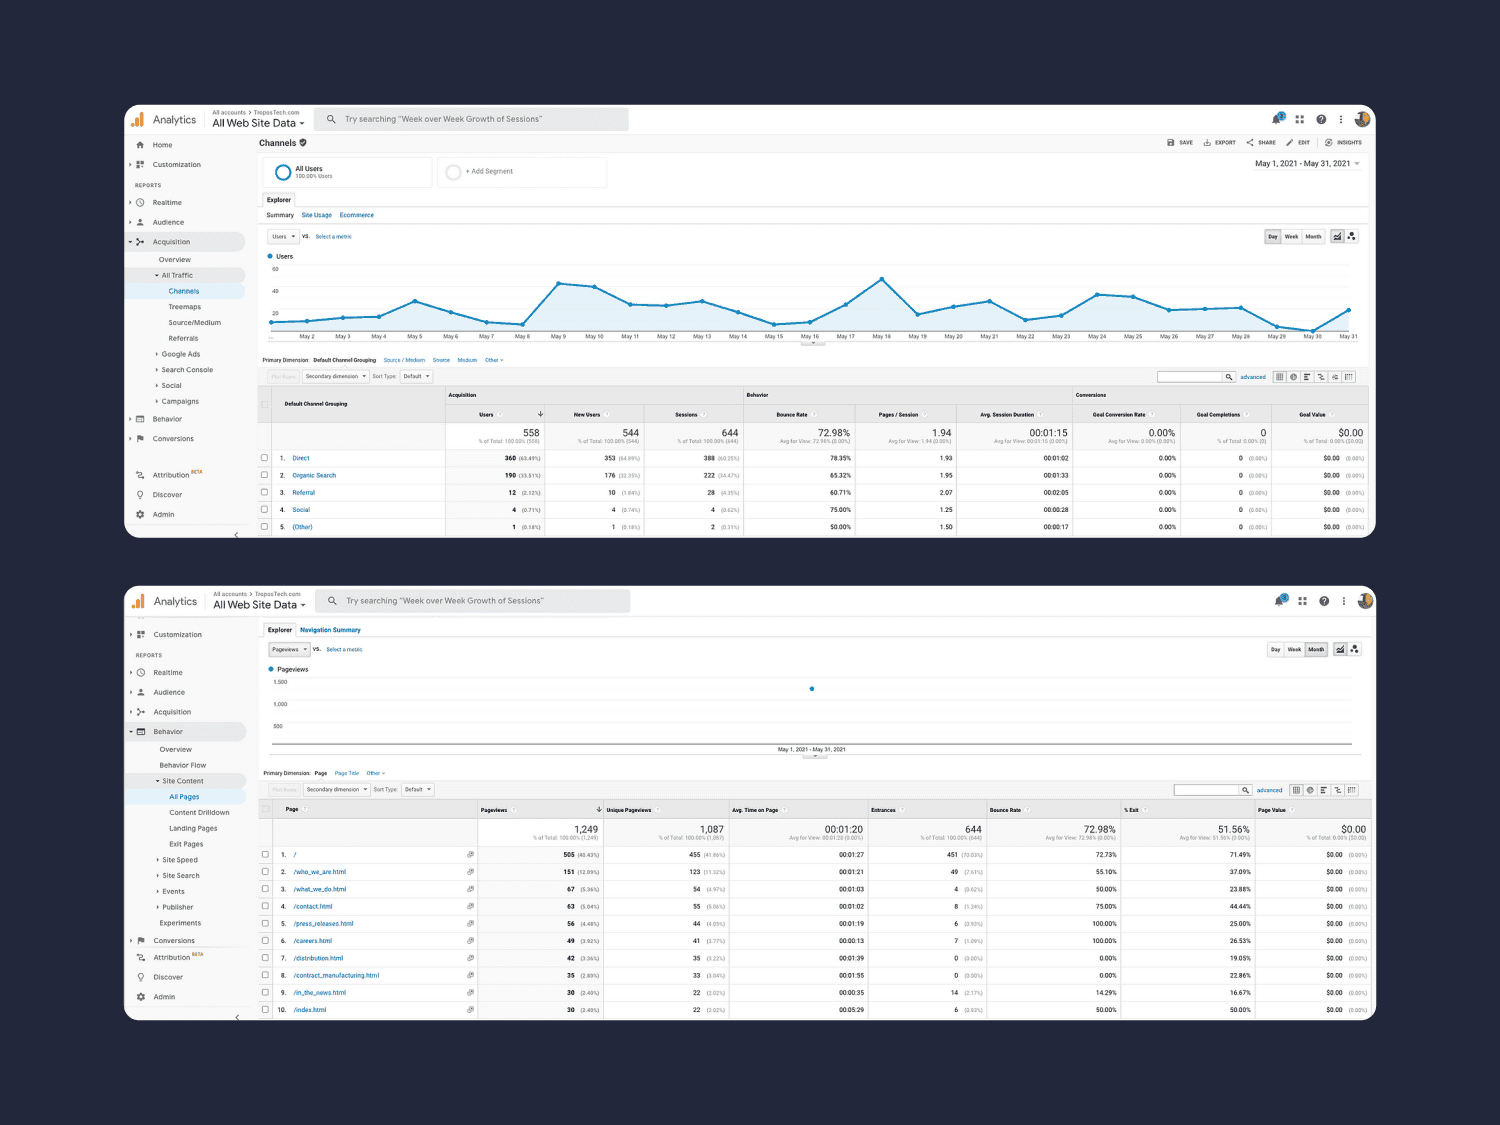Switch to the data table view in Channels
1500x1125 pixels.
coord(1279,377)
